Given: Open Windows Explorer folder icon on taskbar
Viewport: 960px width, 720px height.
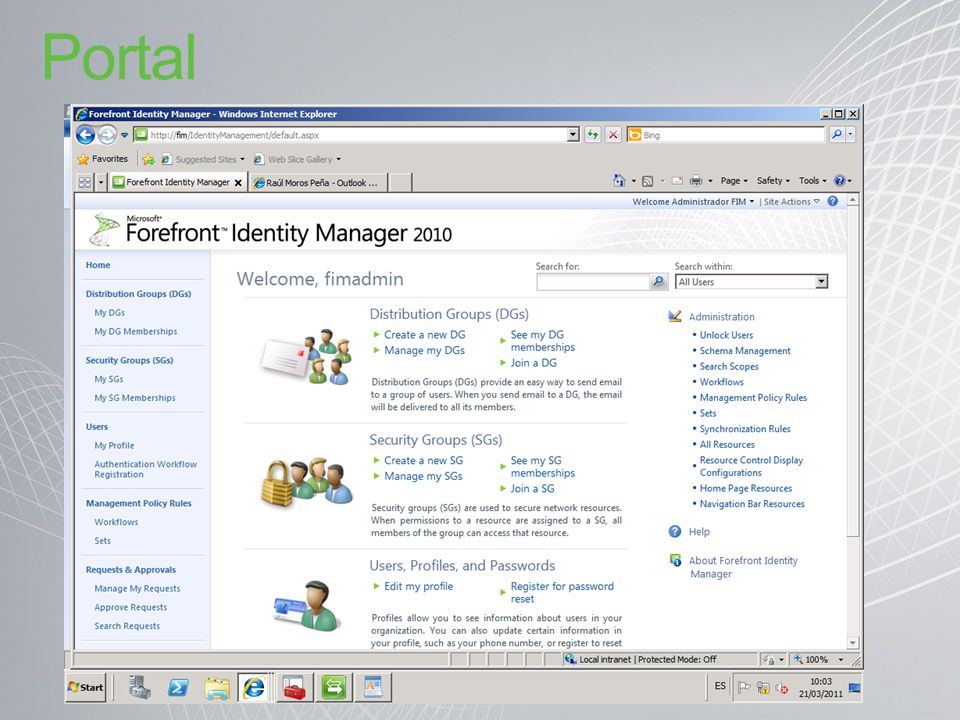Looking at the screenshot, I should coord(217,688).
